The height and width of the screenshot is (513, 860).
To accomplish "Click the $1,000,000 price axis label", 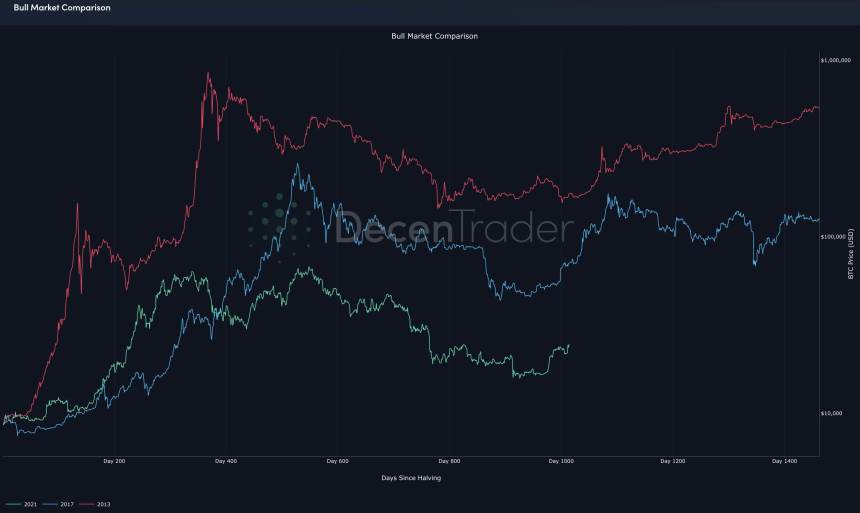I will click(x=836, y=62).
